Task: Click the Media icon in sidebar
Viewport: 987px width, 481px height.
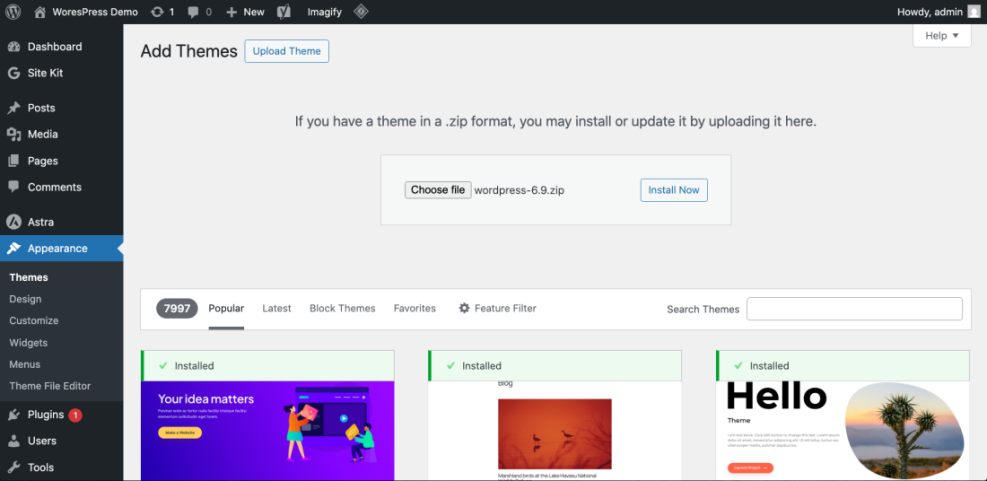Action: pyautogui.click(x=14, y=134)
